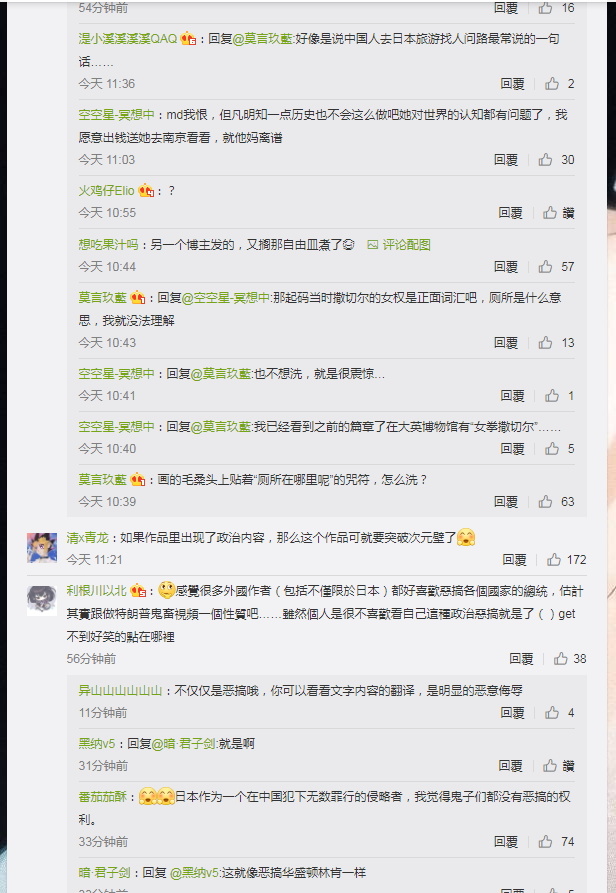This screenshot has height=893, width=616.
Task: Reply to 番茄茄酥's comment
Action: (x=506, y=842)
